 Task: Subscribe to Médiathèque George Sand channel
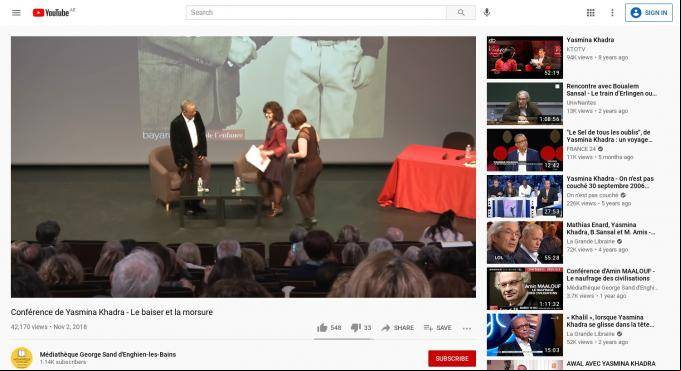pyautogui.click(x=452, y=358)
